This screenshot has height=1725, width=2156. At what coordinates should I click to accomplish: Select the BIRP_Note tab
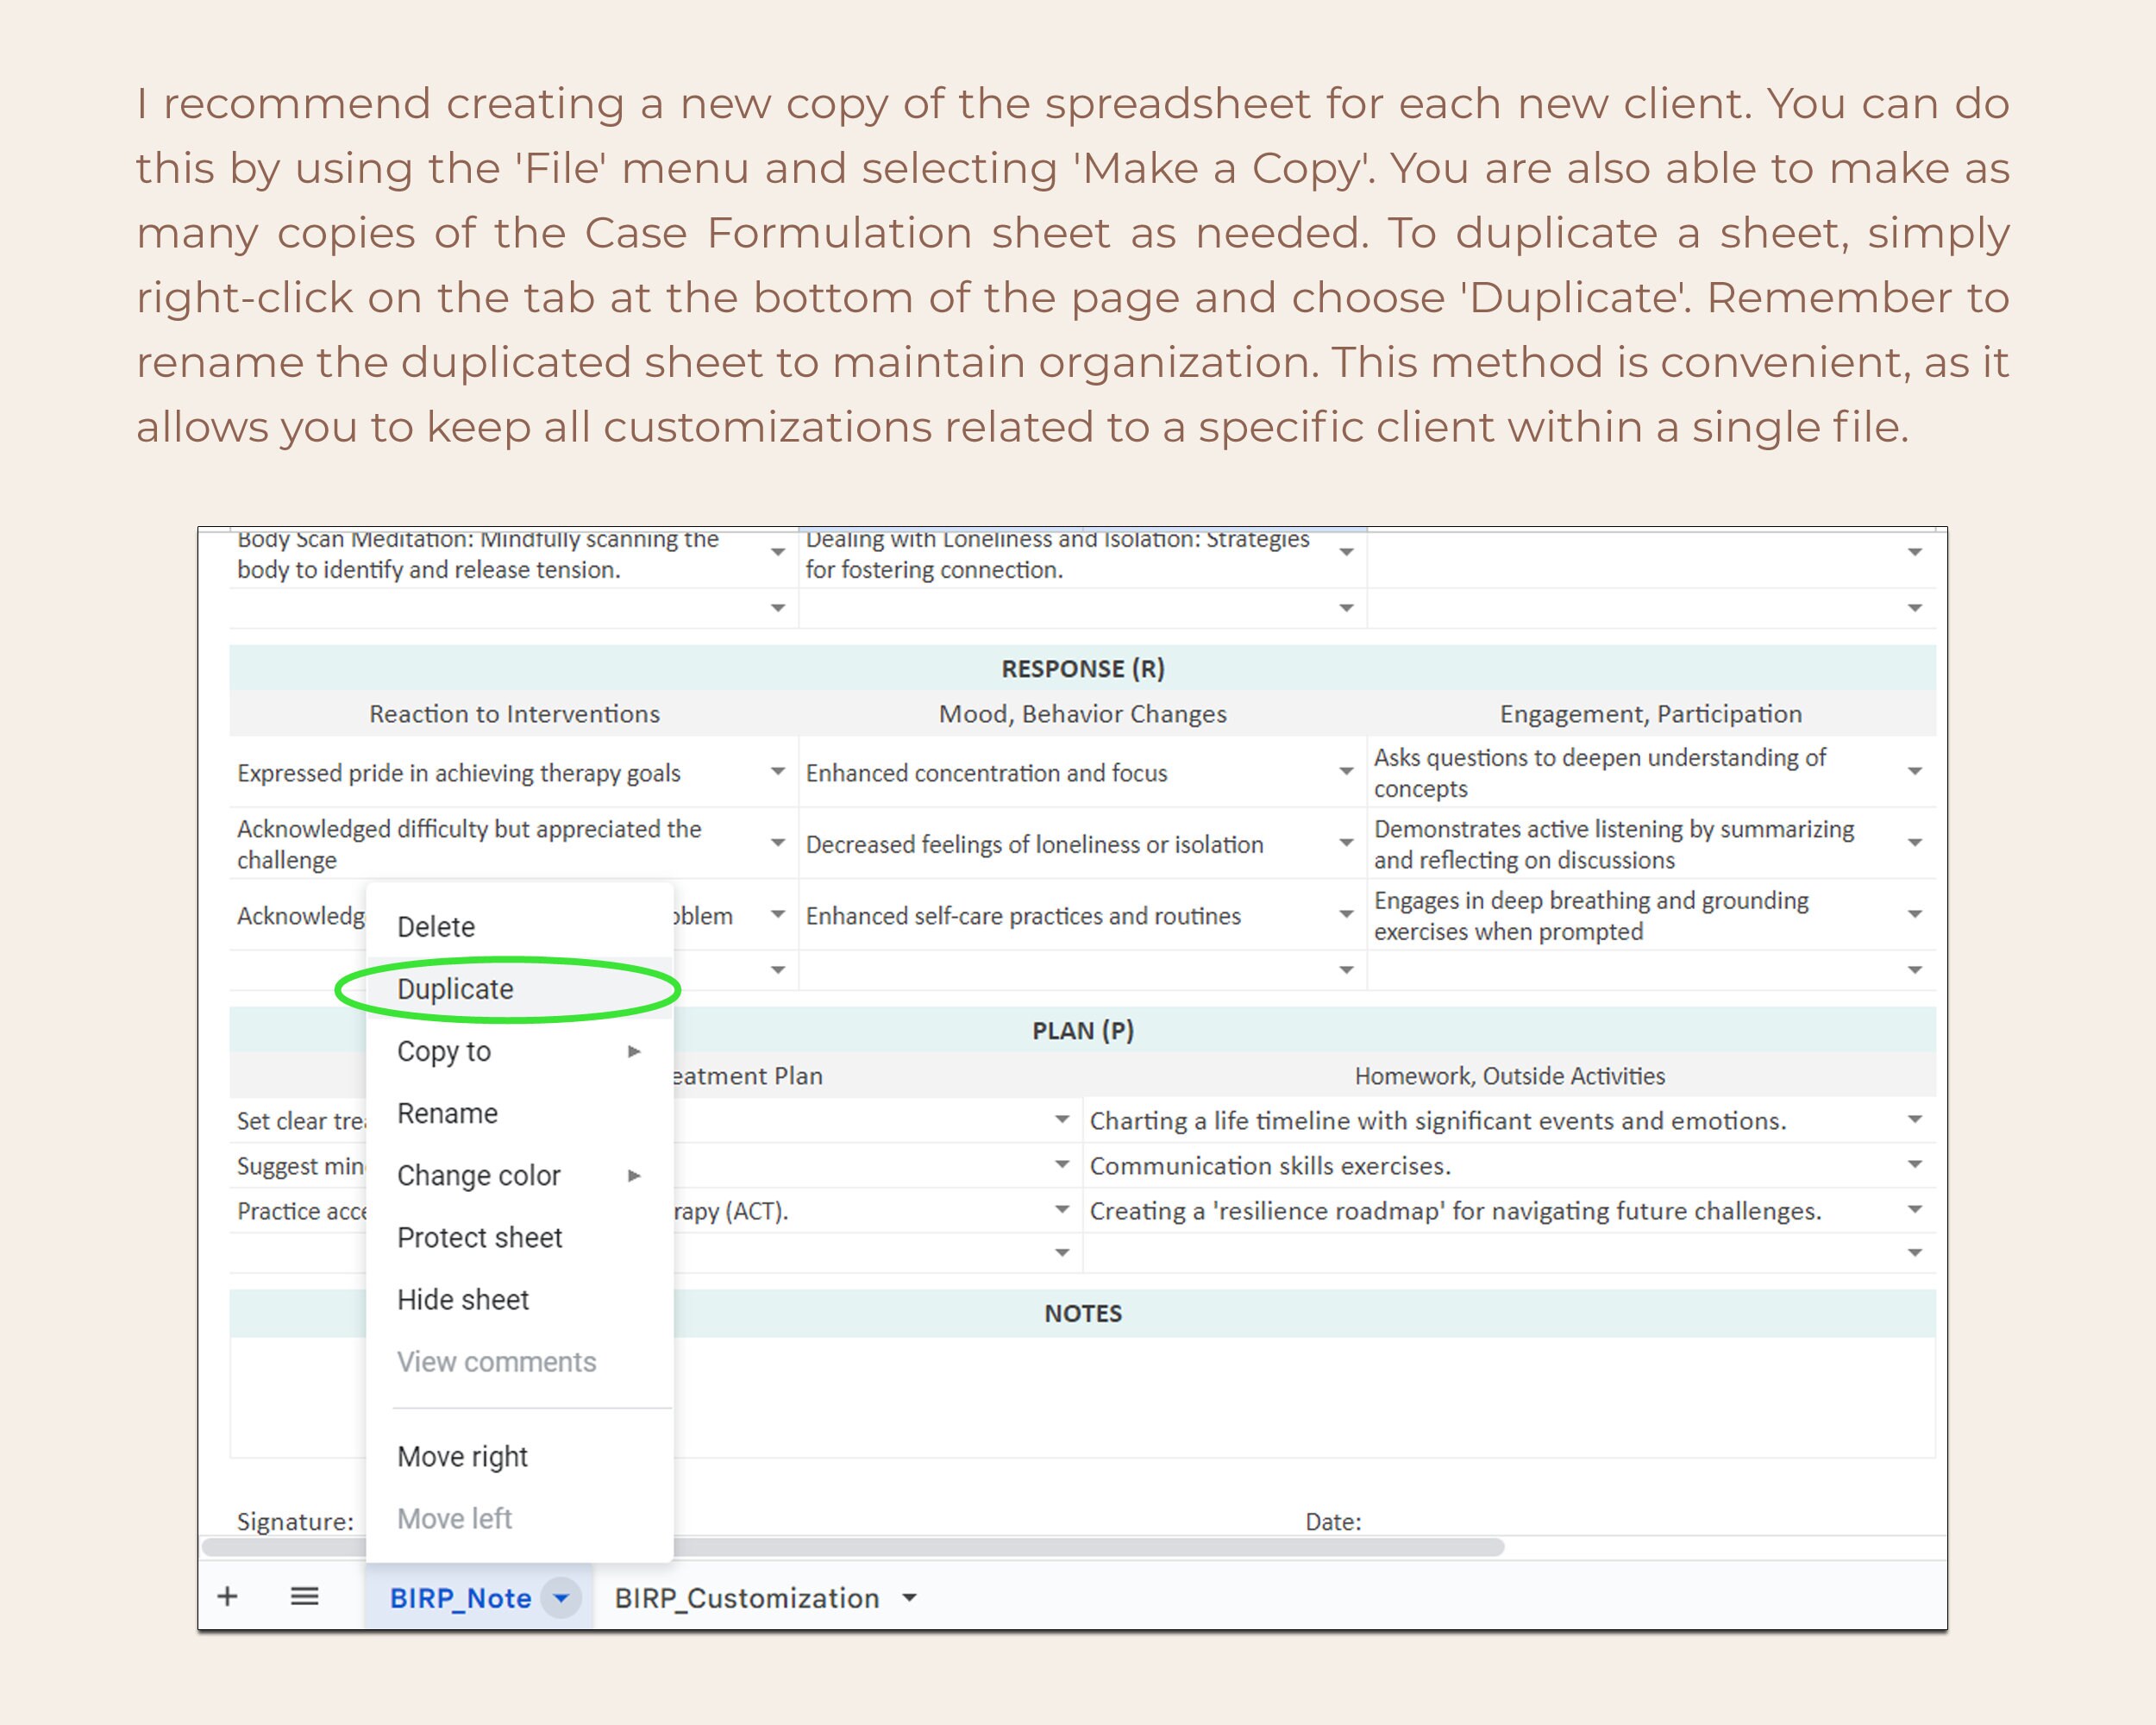462,1597
